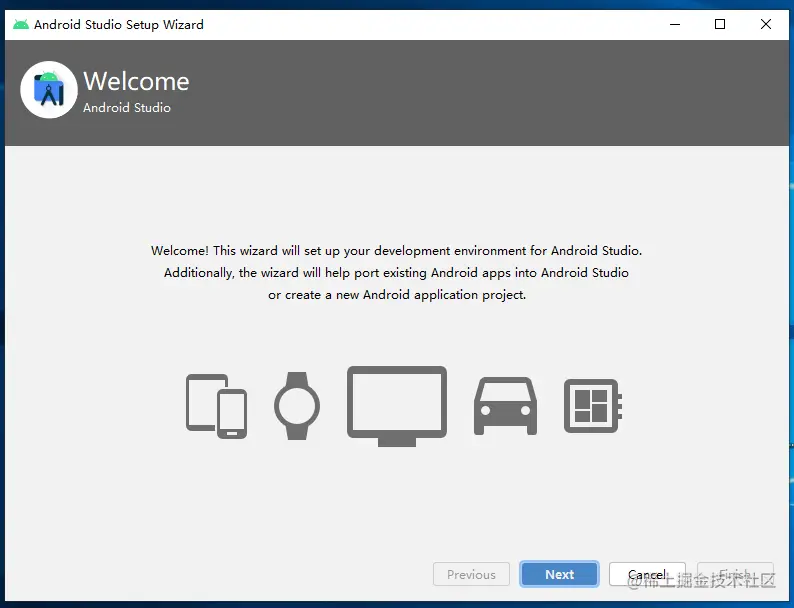
Task: Maximize the Setup Wizard window
Action: tap(720, 24)
